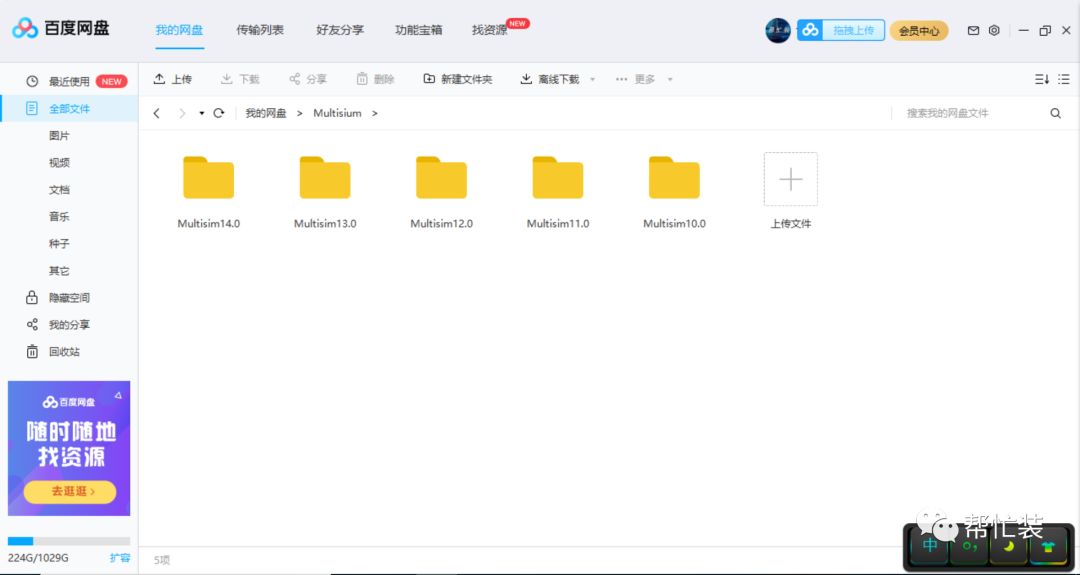Click 我的网盘 in the breadcrumb path
Viewport: 1080px width, 575px height.
[266, 113]
